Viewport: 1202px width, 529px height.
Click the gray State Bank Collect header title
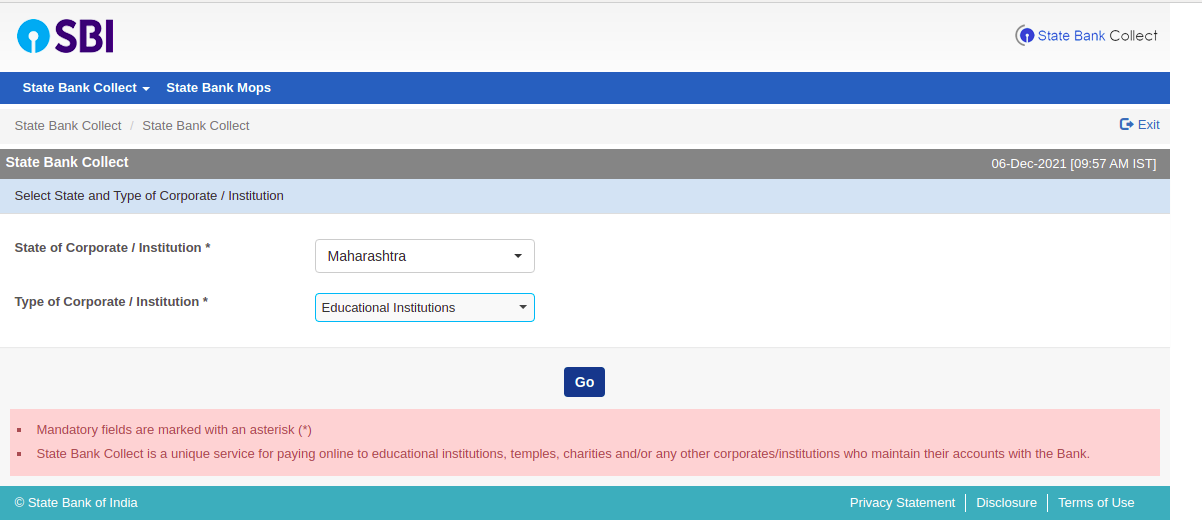pyautogui.click(x=67, y=162)
